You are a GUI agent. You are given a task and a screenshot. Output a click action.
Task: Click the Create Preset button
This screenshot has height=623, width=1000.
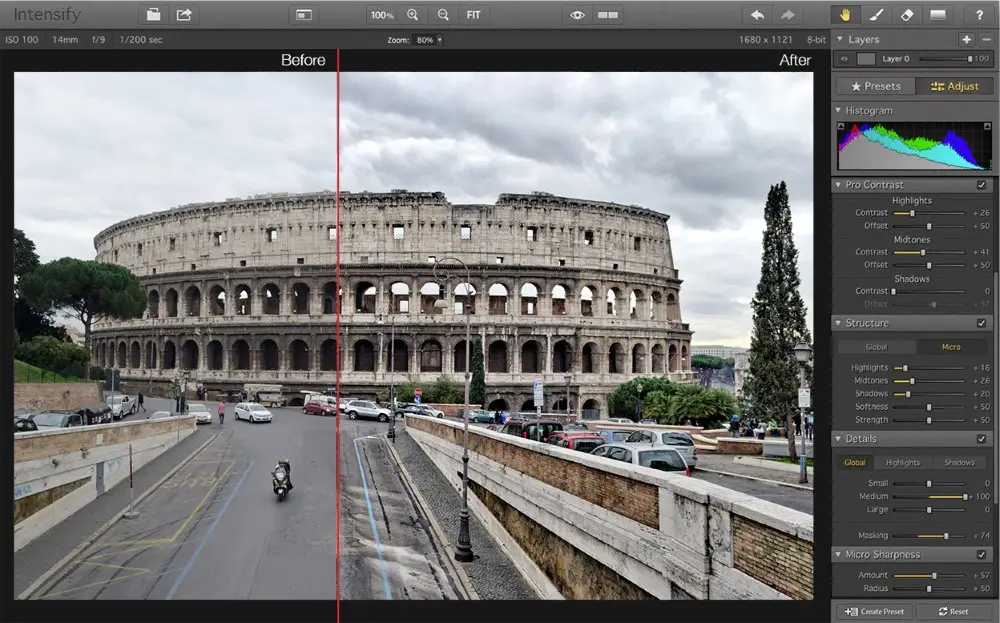874,611
